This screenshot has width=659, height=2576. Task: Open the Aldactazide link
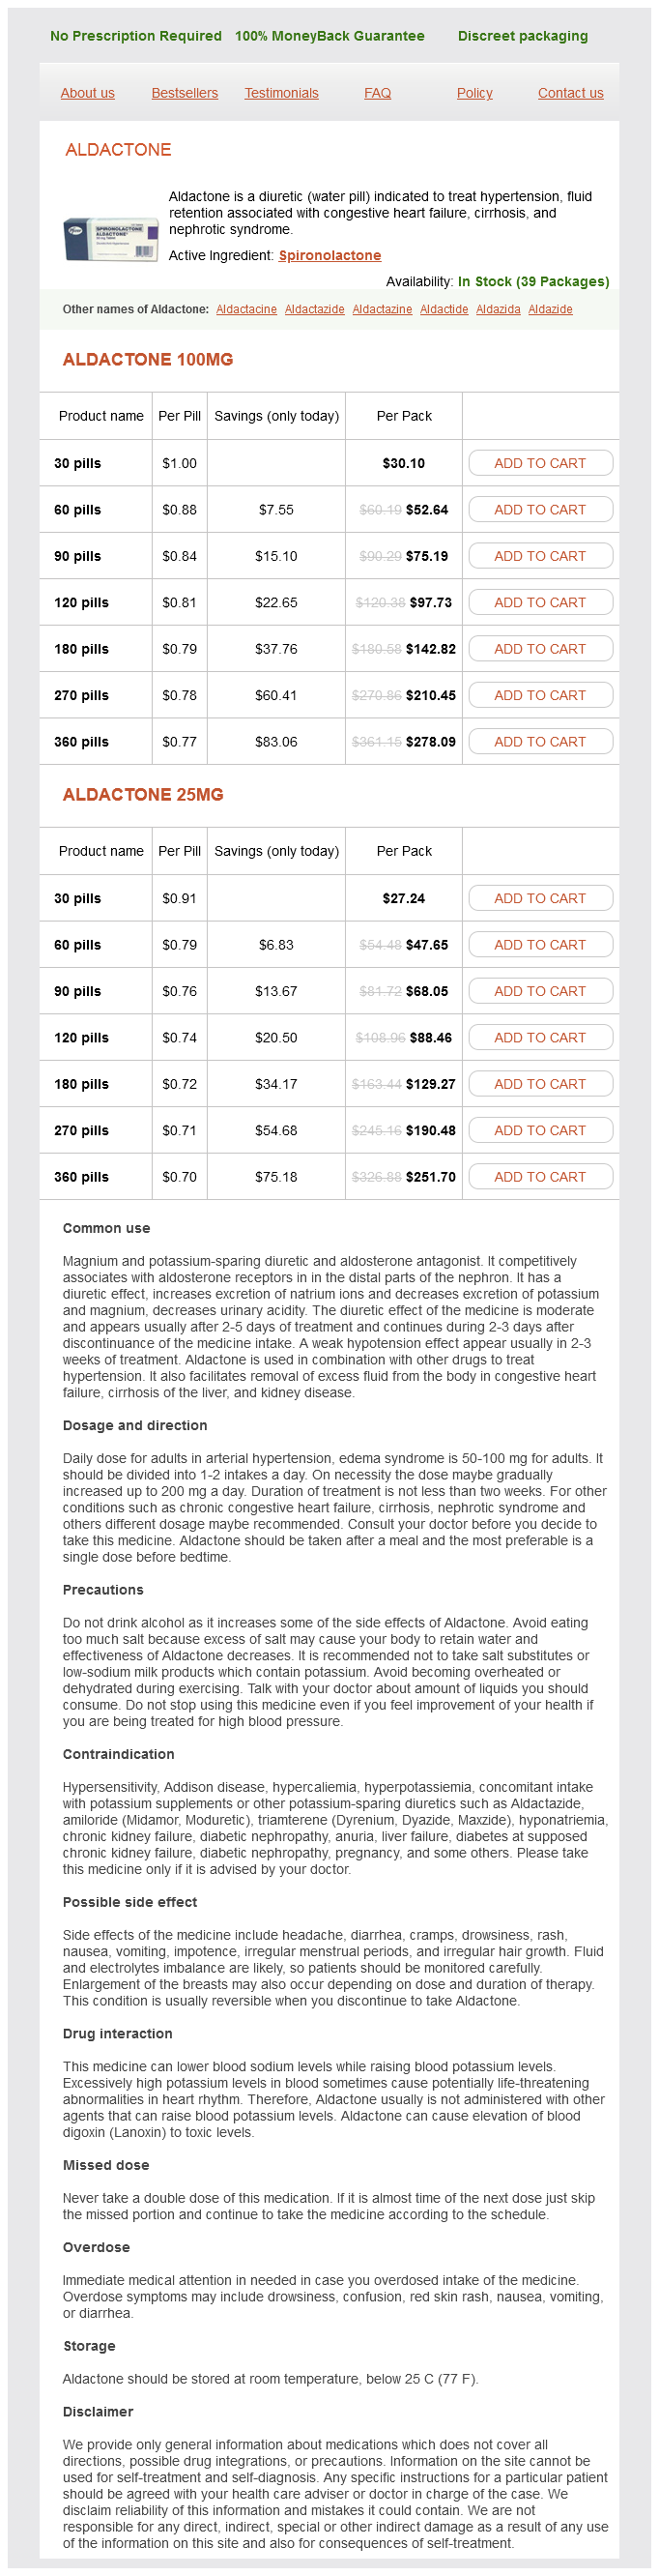click(x=314, y=309)
